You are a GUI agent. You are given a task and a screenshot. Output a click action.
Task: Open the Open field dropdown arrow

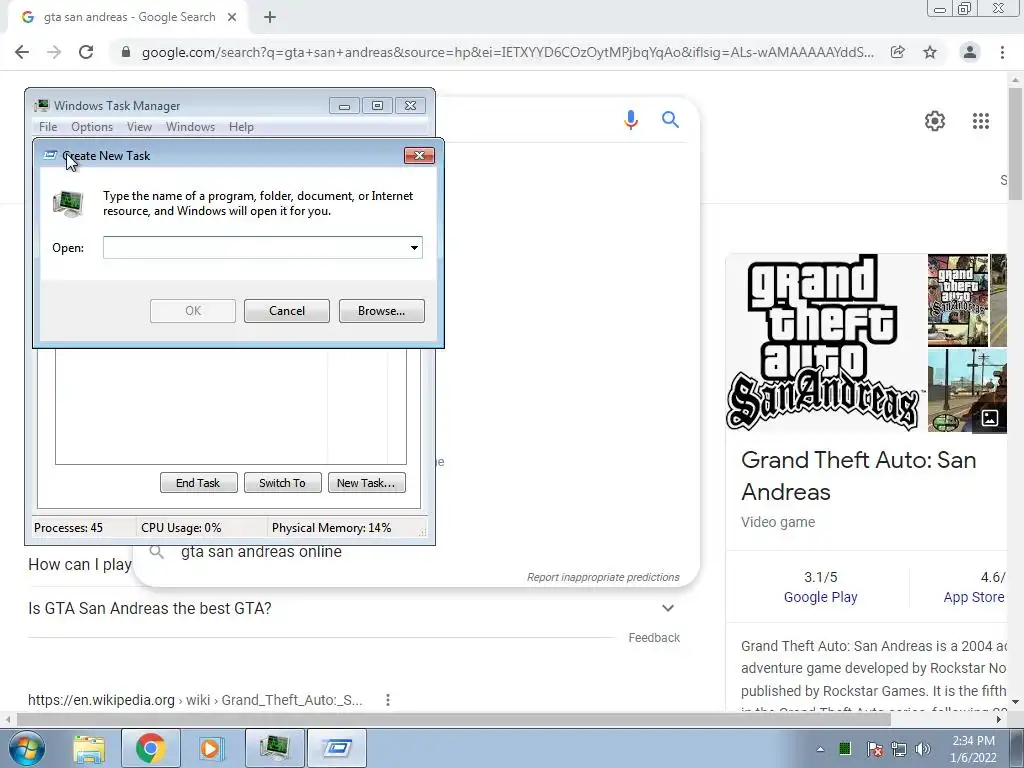coord(414,248)
